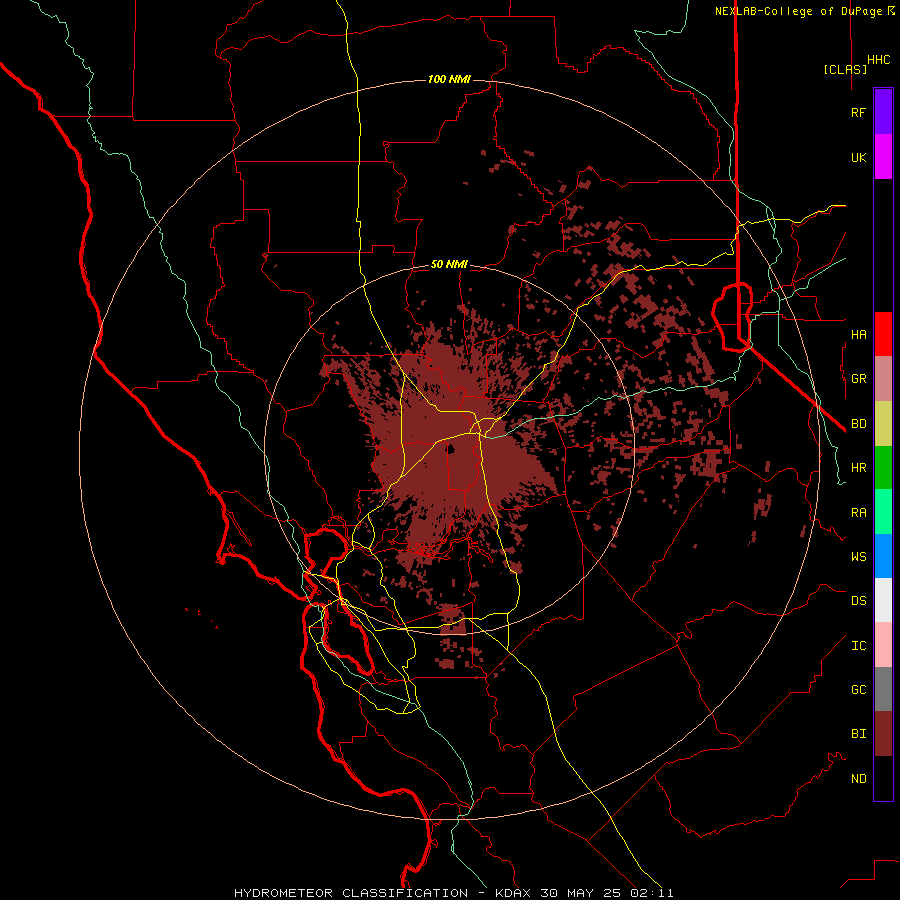Click the BD legend label
Viewport: 900px width, 900px height.
pyautogui.click(x=858, y=424)
